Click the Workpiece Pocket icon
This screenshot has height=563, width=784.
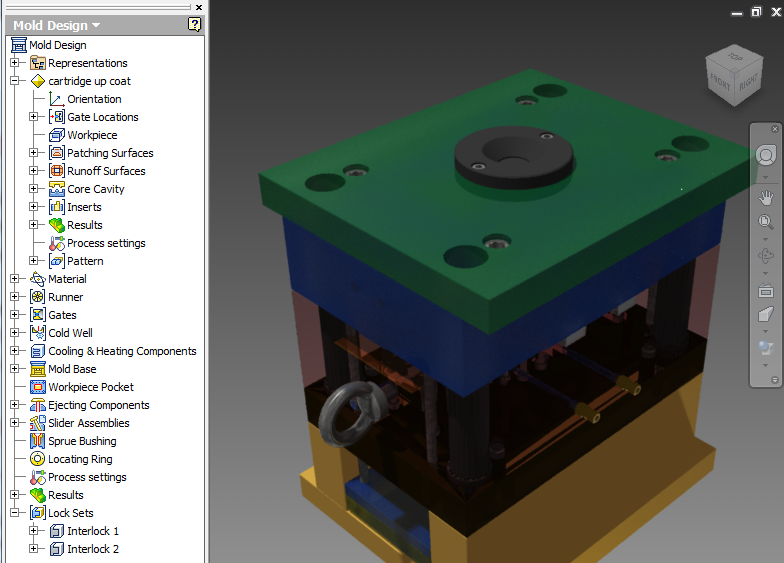[x=38, y=387]
